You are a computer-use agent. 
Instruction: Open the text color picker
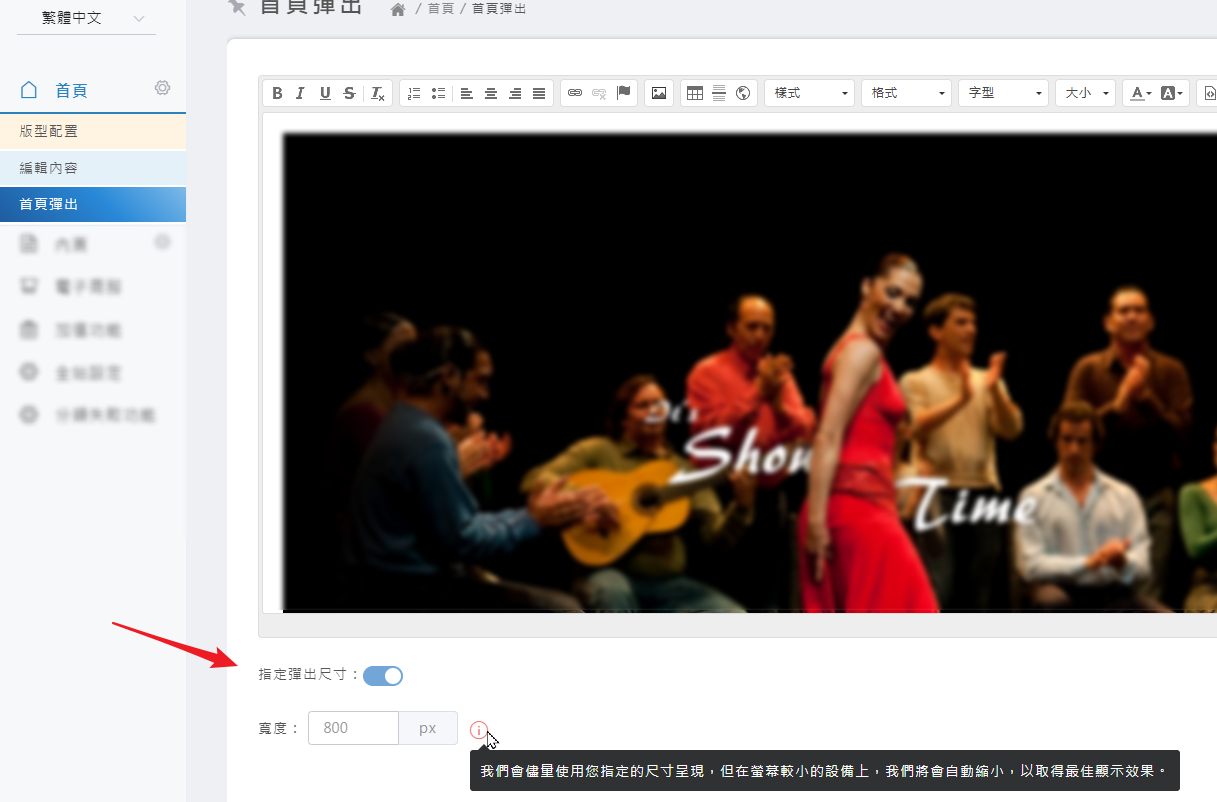(1140, 93)
